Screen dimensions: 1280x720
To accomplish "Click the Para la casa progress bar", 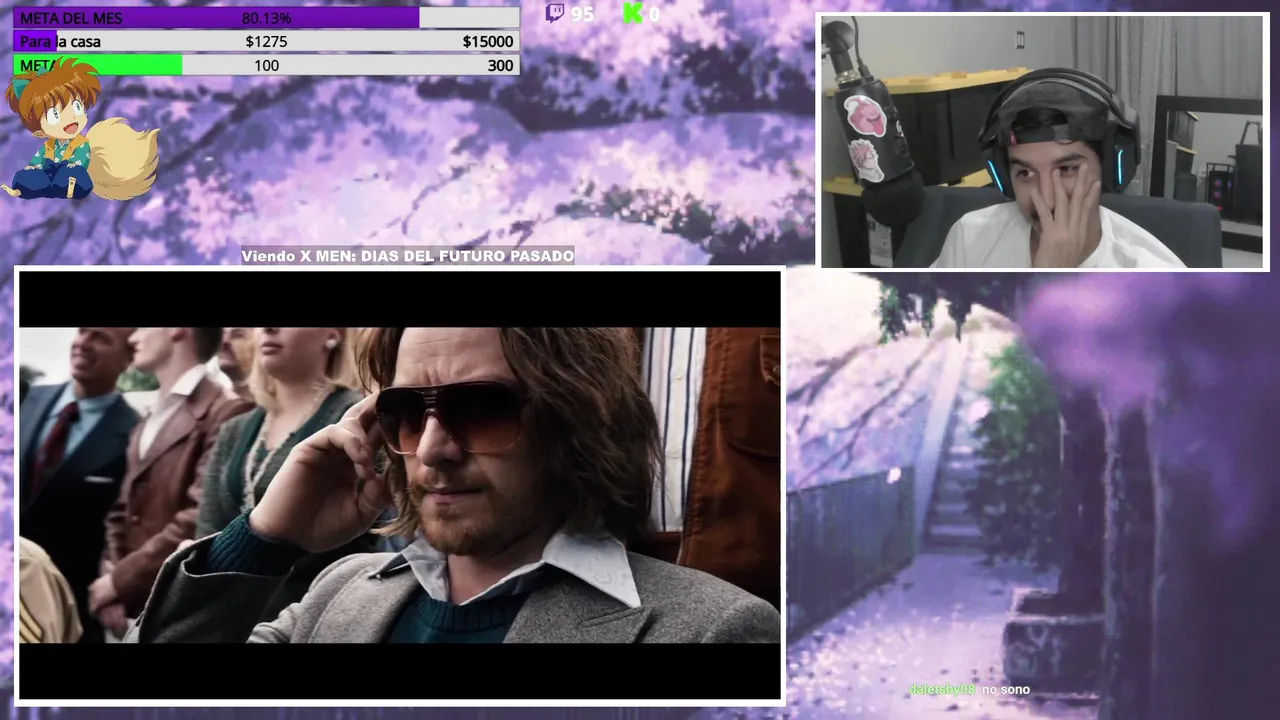I will (266, 42).
